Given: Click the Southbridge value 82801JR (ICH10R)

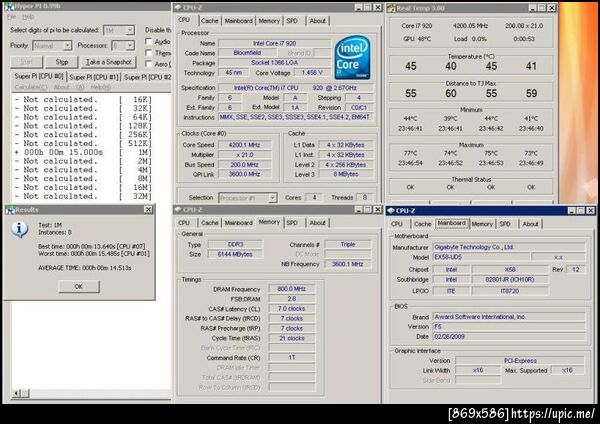Looking at the screenshot, I should (510, 280).
